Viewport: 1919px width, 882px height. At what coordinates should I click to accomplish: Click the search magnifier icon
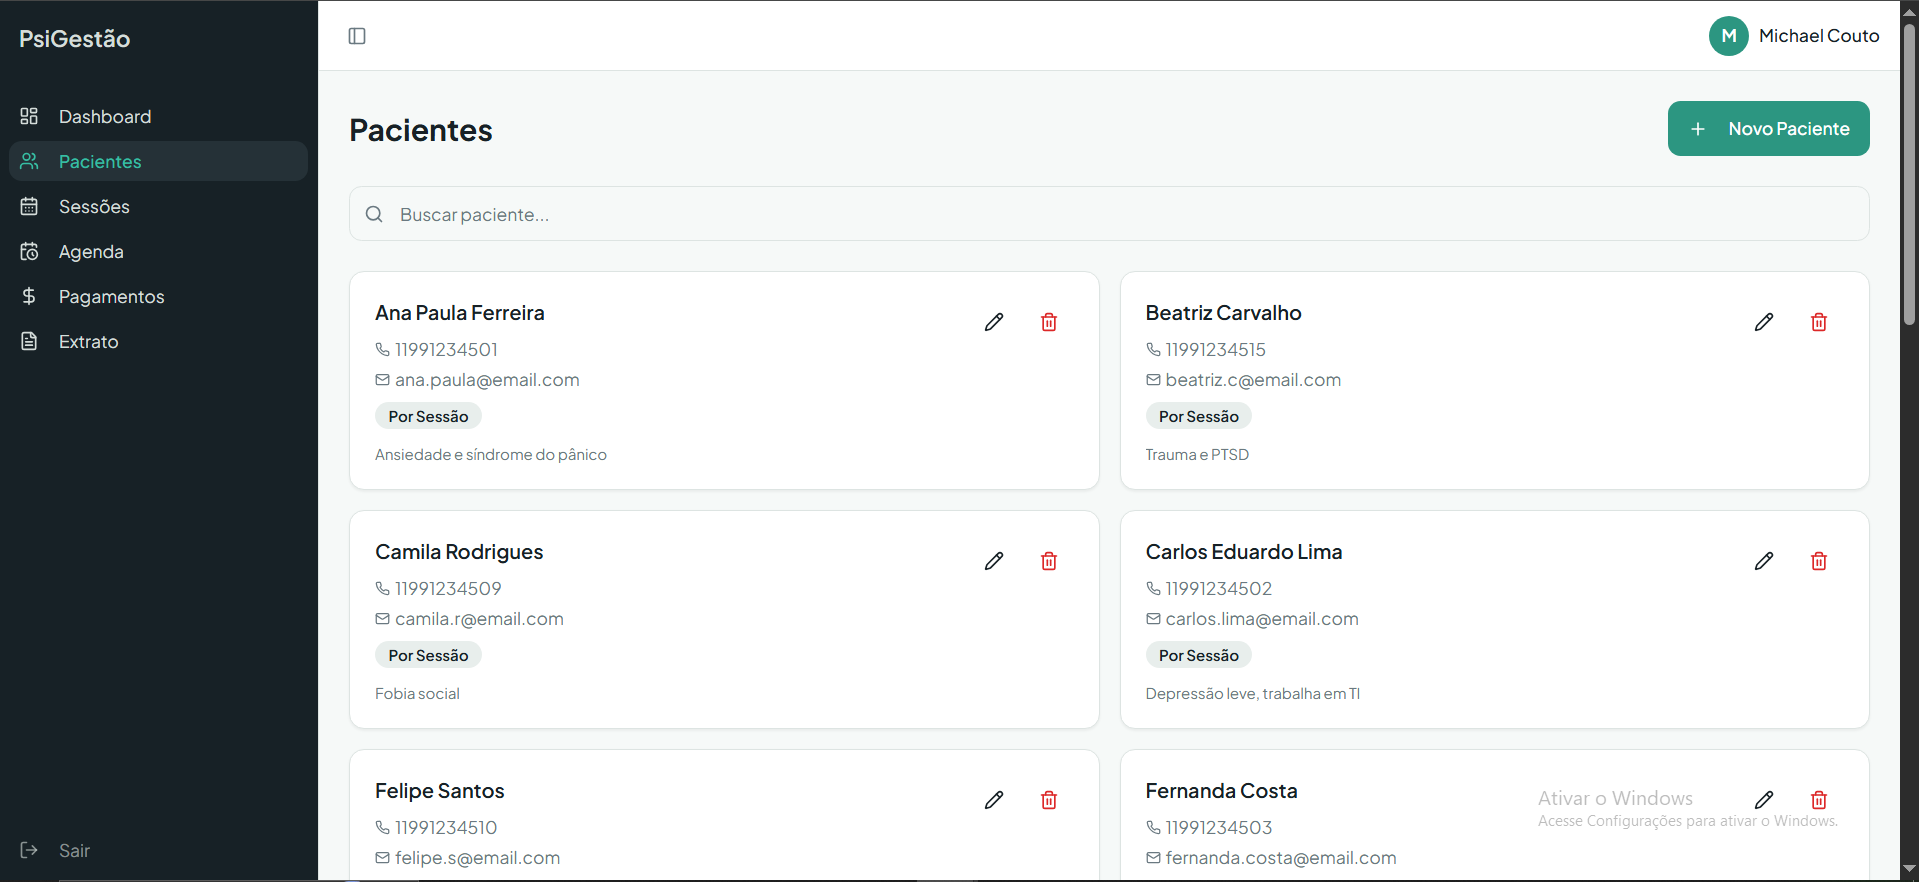pos(374,214)
